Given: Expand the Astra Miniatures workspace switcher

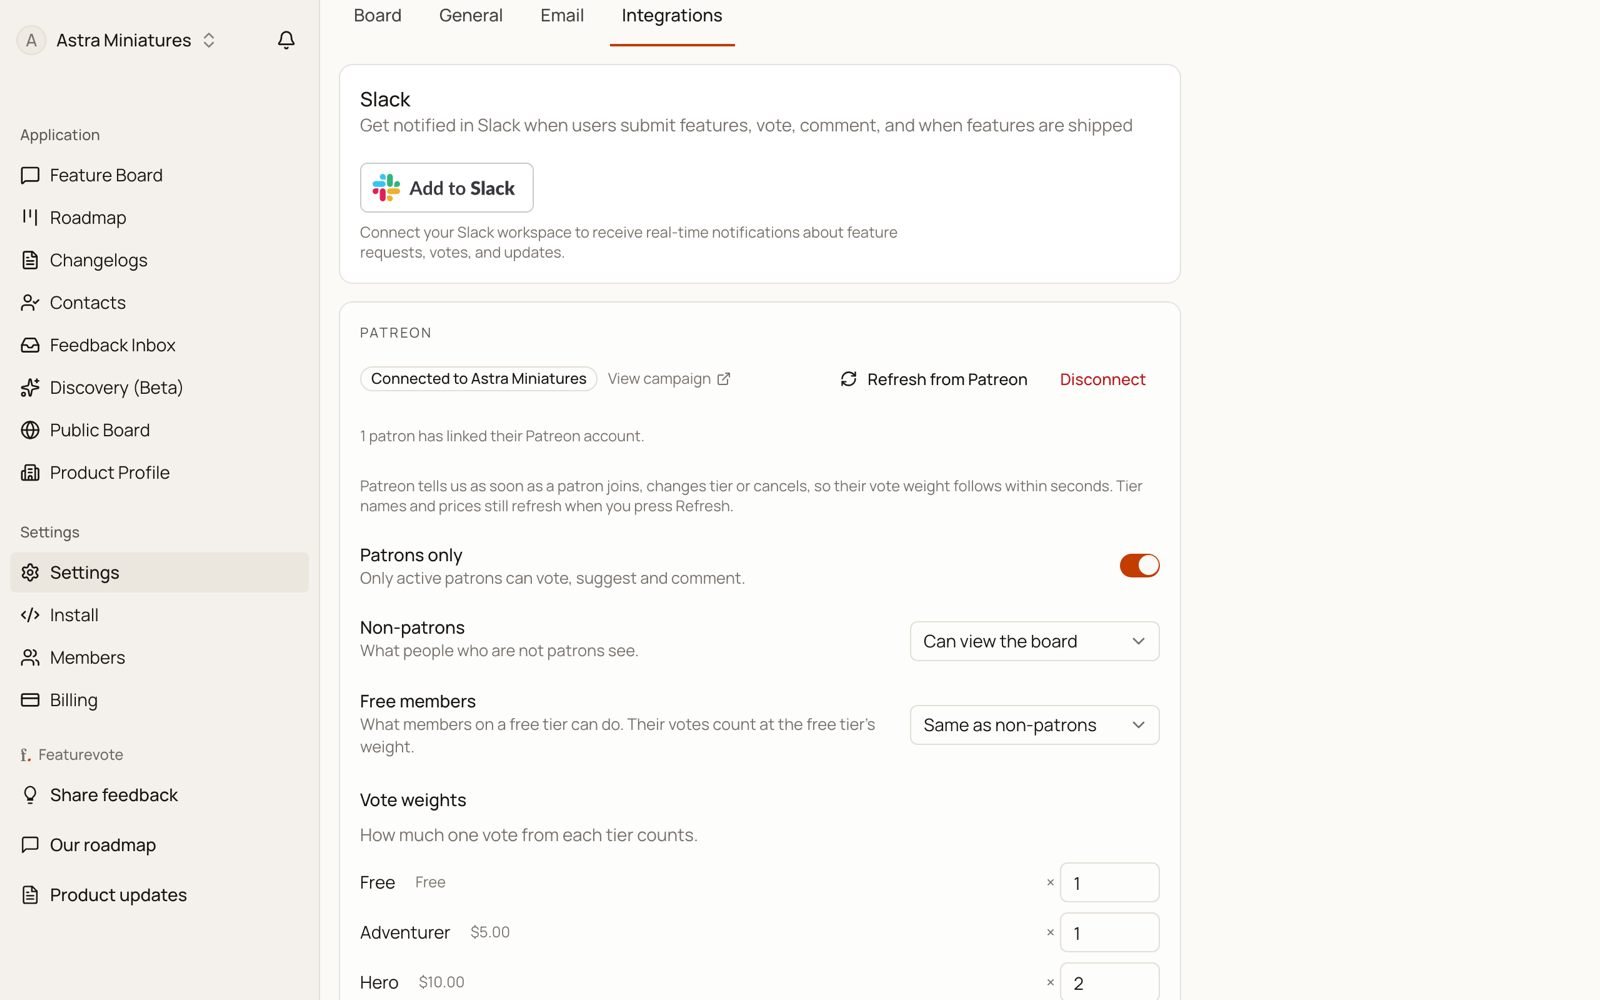Looking at the screenshot, I should (x=136, y=40).
